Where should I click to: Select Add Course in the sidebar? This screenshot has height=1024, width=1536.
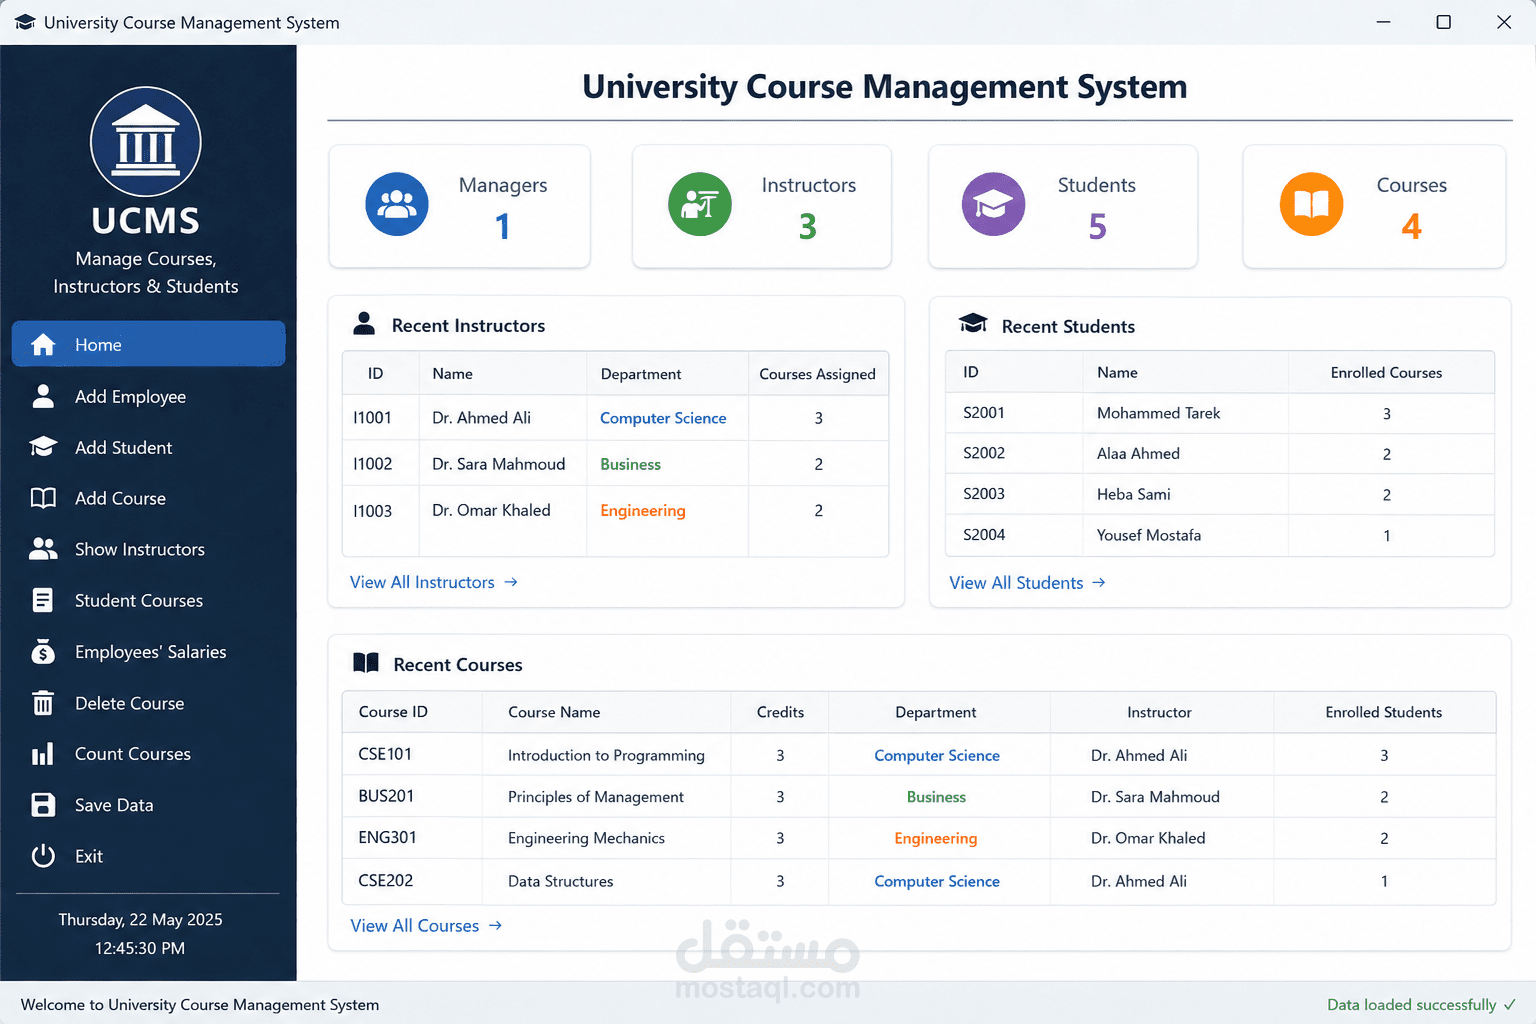pos(148,498)
